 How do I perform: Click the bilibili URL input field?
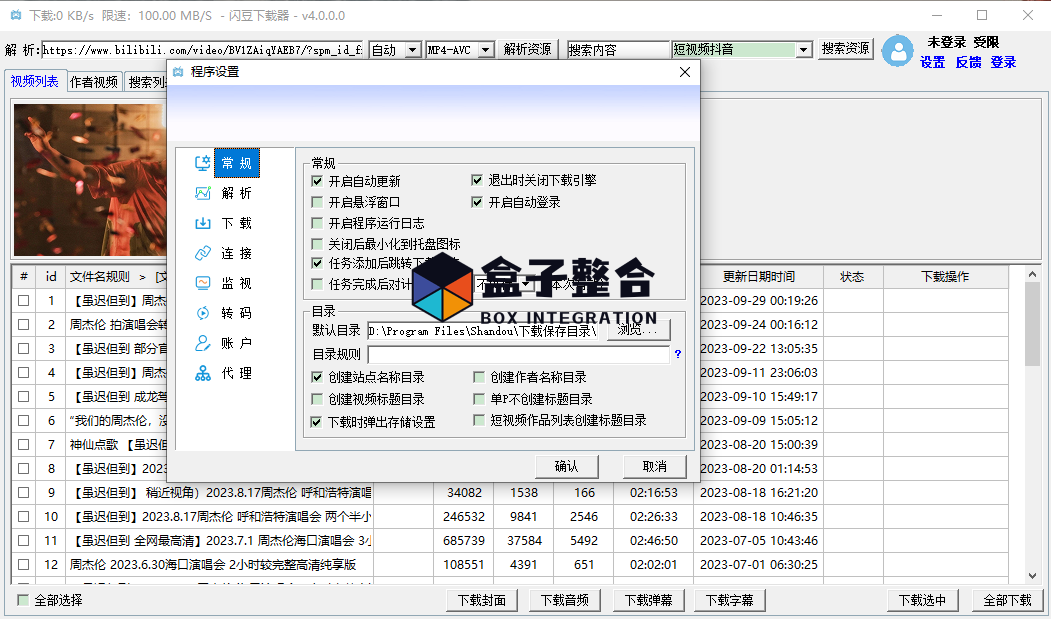tap(202, 50)
